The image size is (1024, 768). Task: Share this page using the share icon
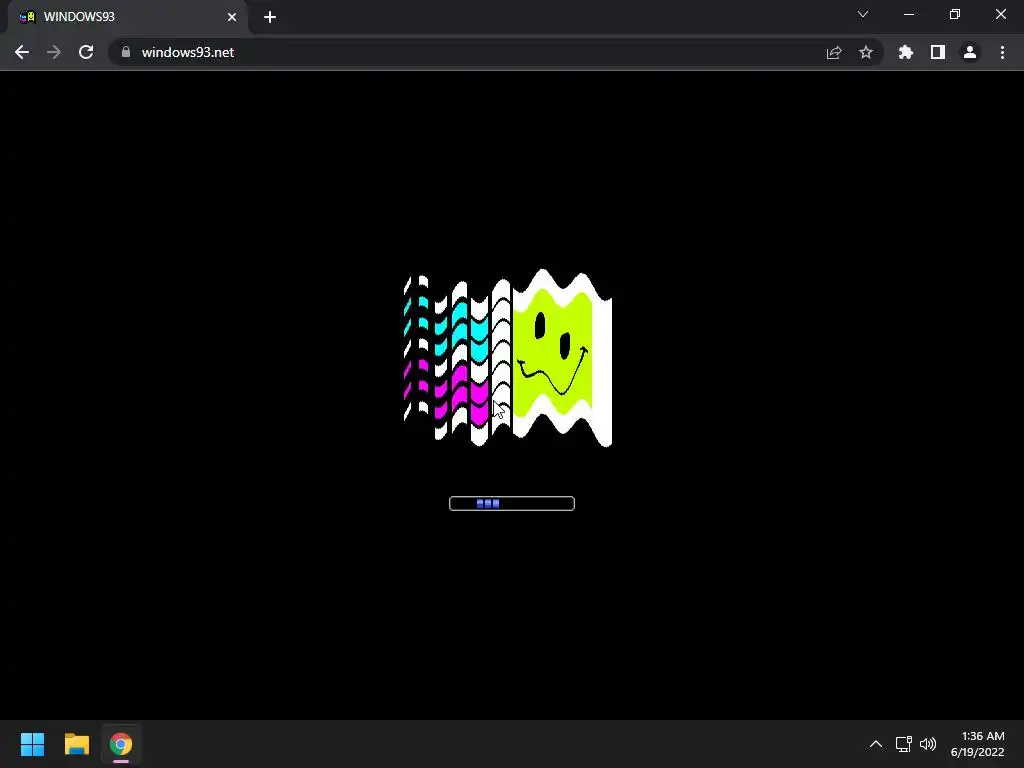(834, 52)
